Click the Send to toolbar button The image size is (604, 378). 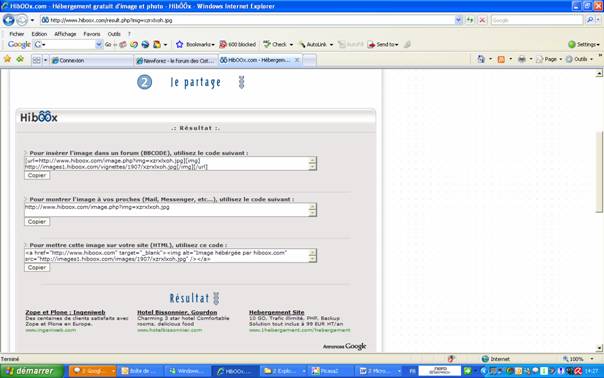coord(383,44)
